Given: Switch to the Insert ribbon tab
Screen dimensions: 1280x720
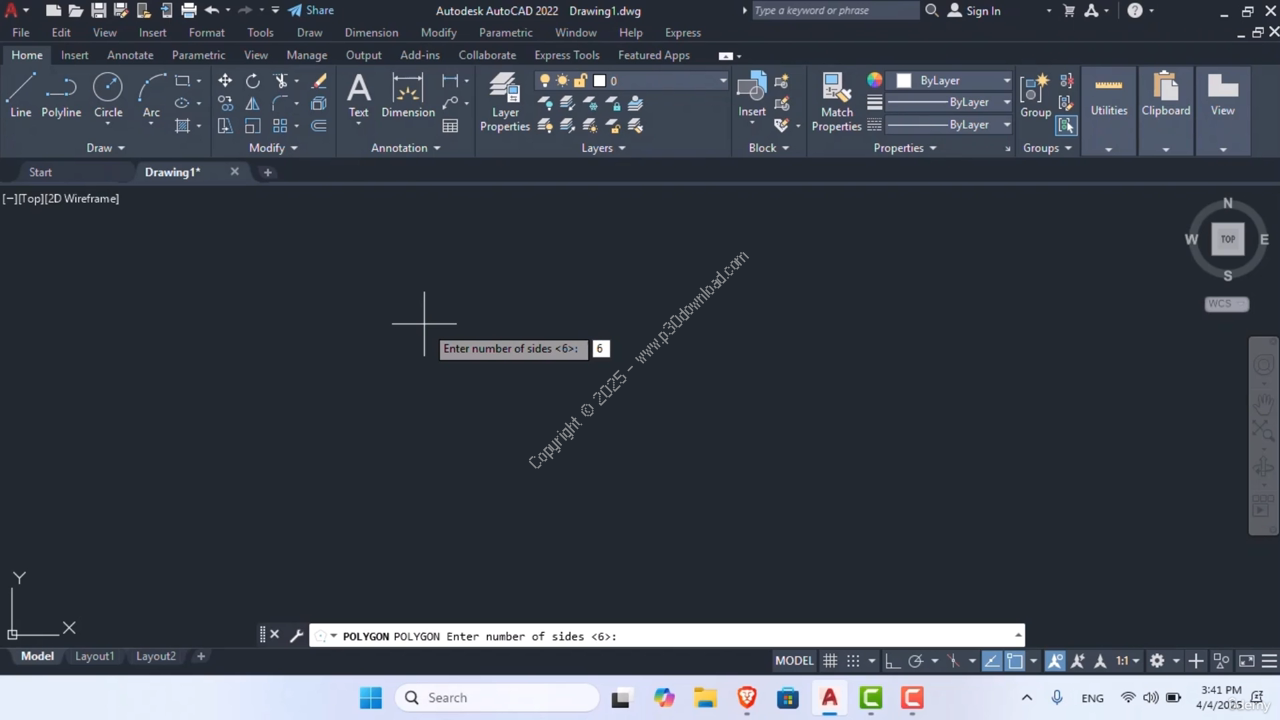Looking at the screenshot, I should tap(74, 55).
